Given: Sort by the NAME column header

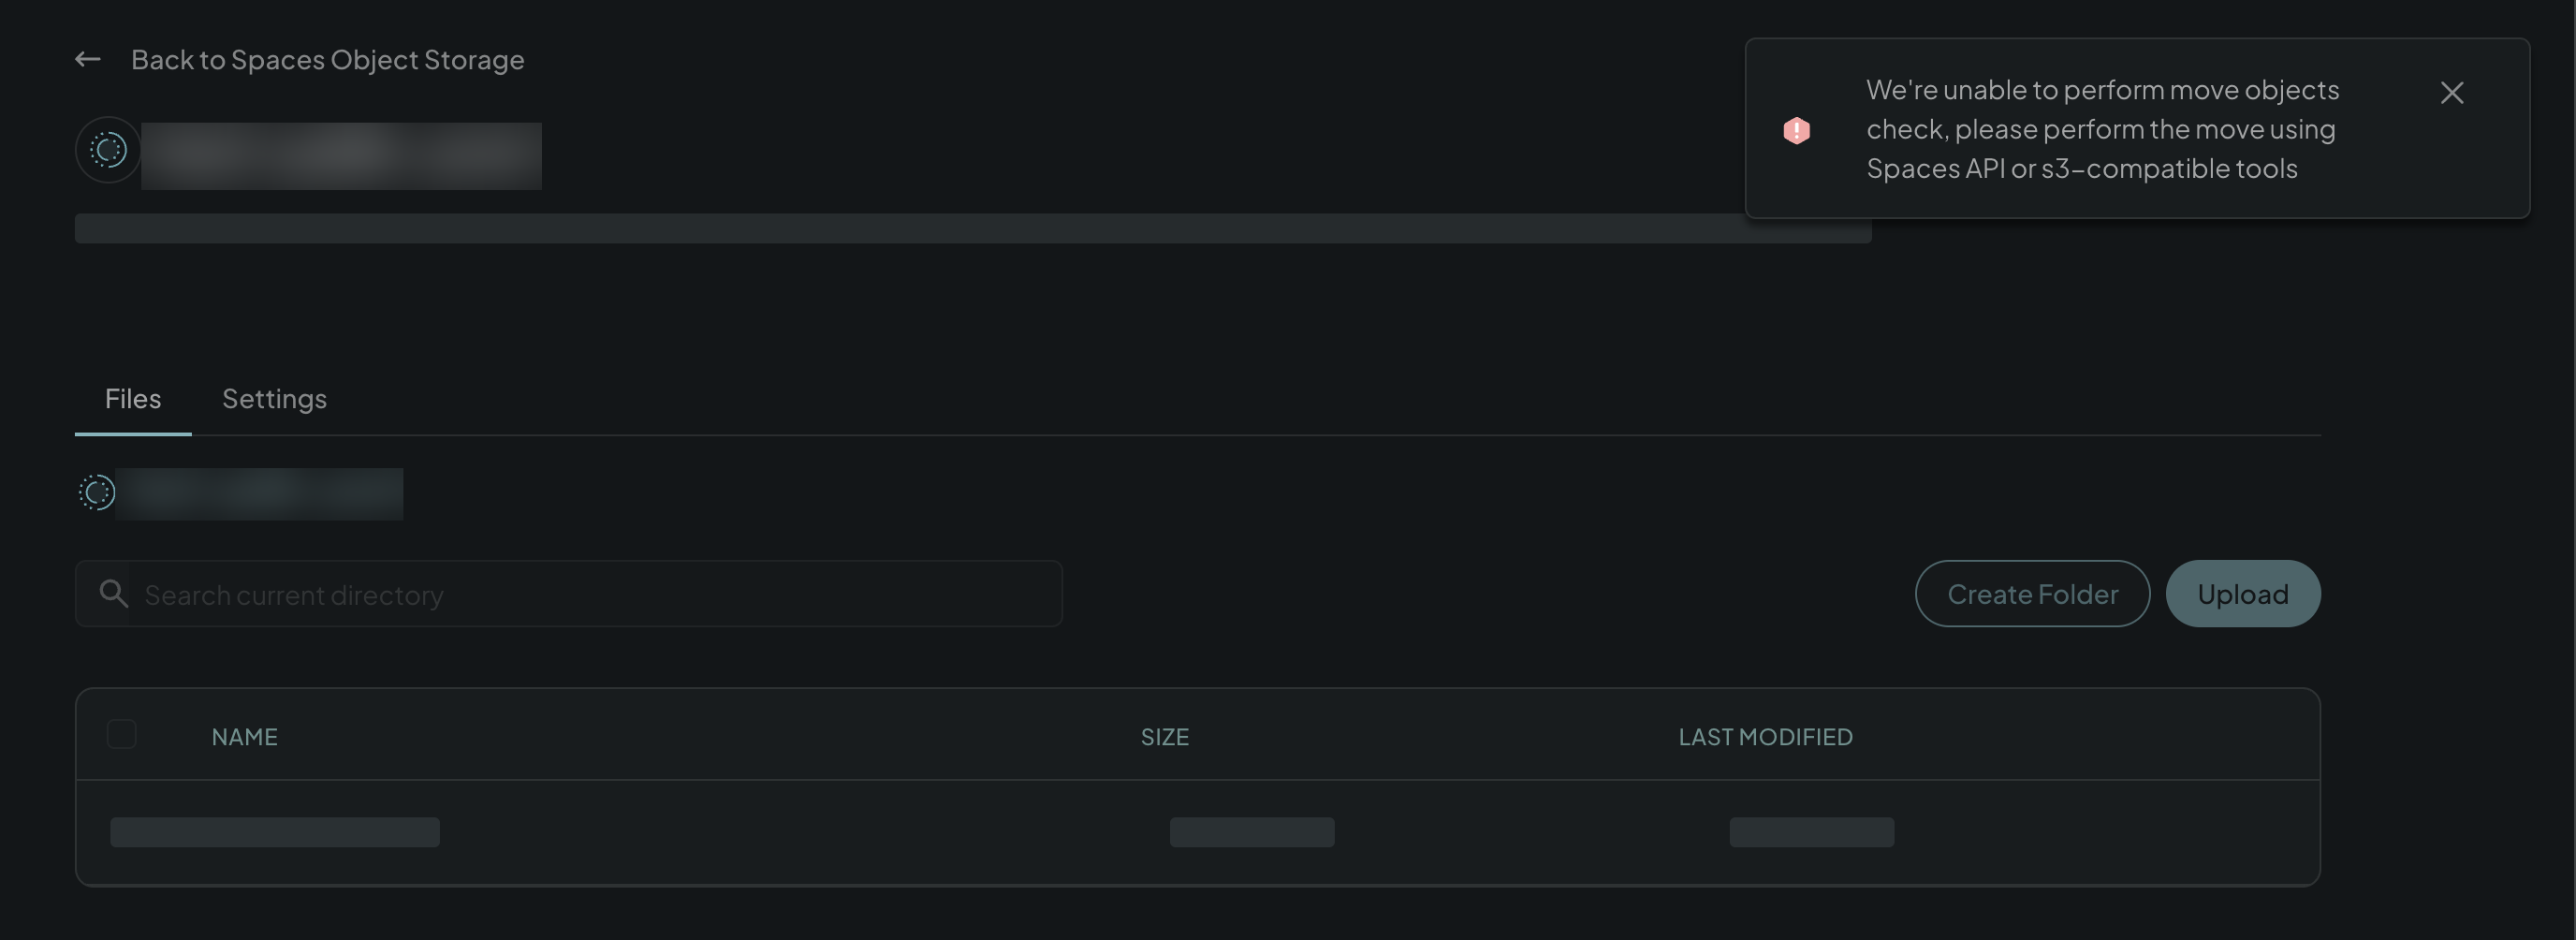Looking at the screenshot, I should click(244, 737).
